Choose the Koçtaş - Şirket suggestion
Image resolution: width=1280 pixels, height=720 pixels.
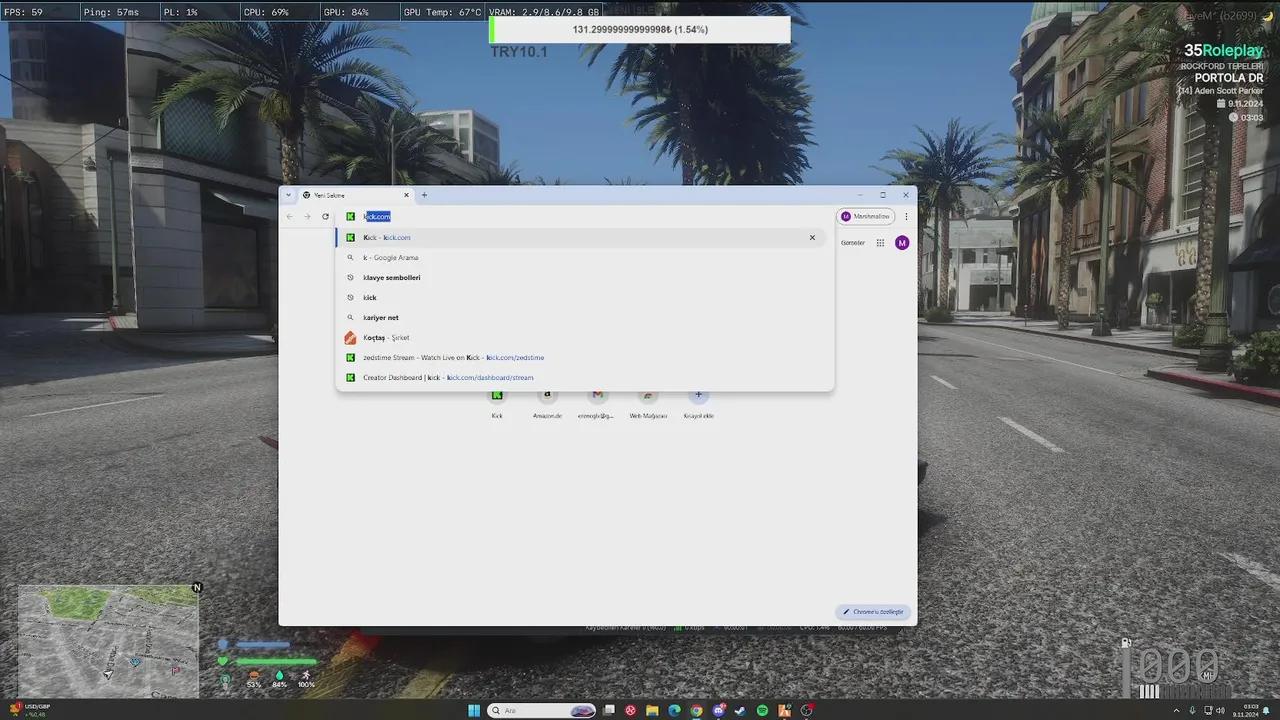click(x=584, y=337)
